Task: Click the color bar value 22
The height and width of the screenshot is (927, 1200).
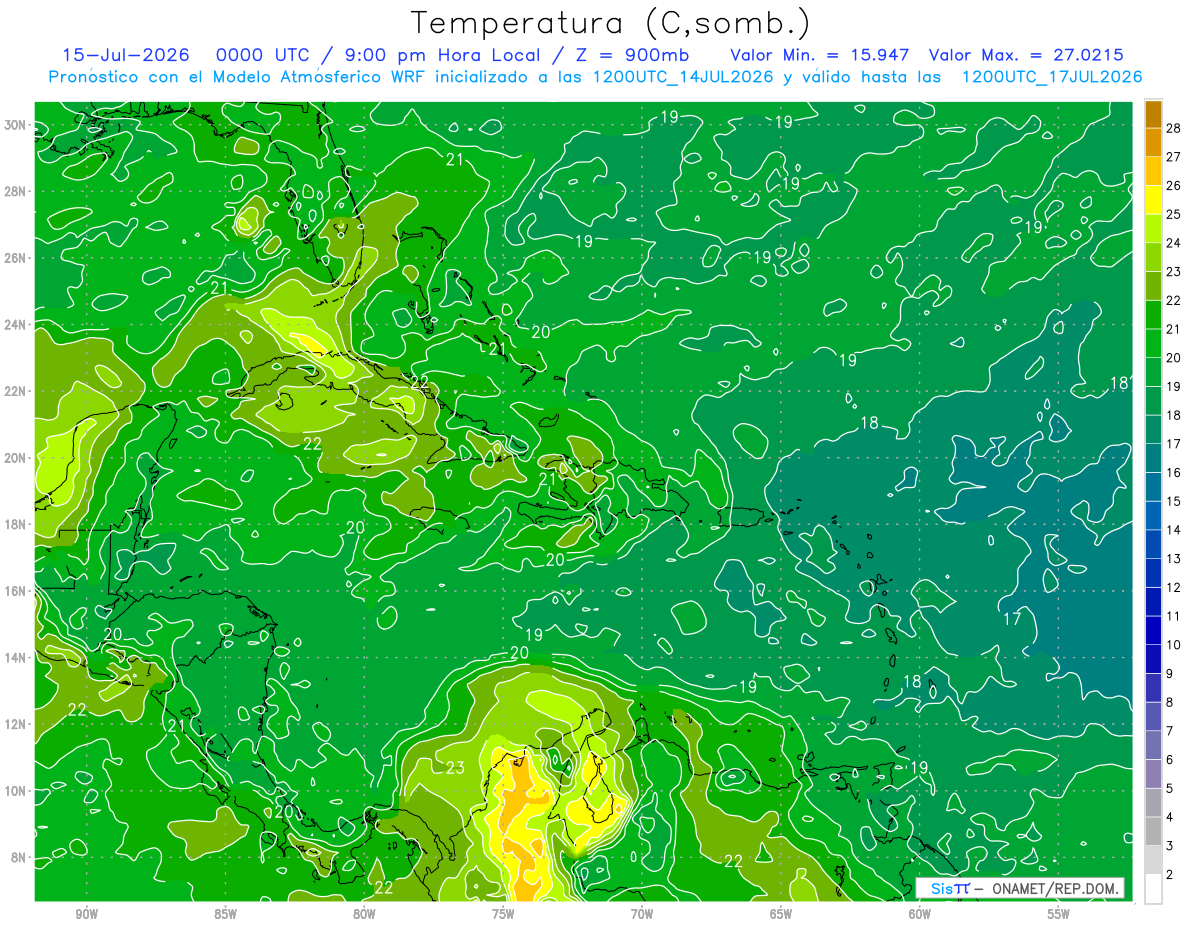Action: point(1174,300)
